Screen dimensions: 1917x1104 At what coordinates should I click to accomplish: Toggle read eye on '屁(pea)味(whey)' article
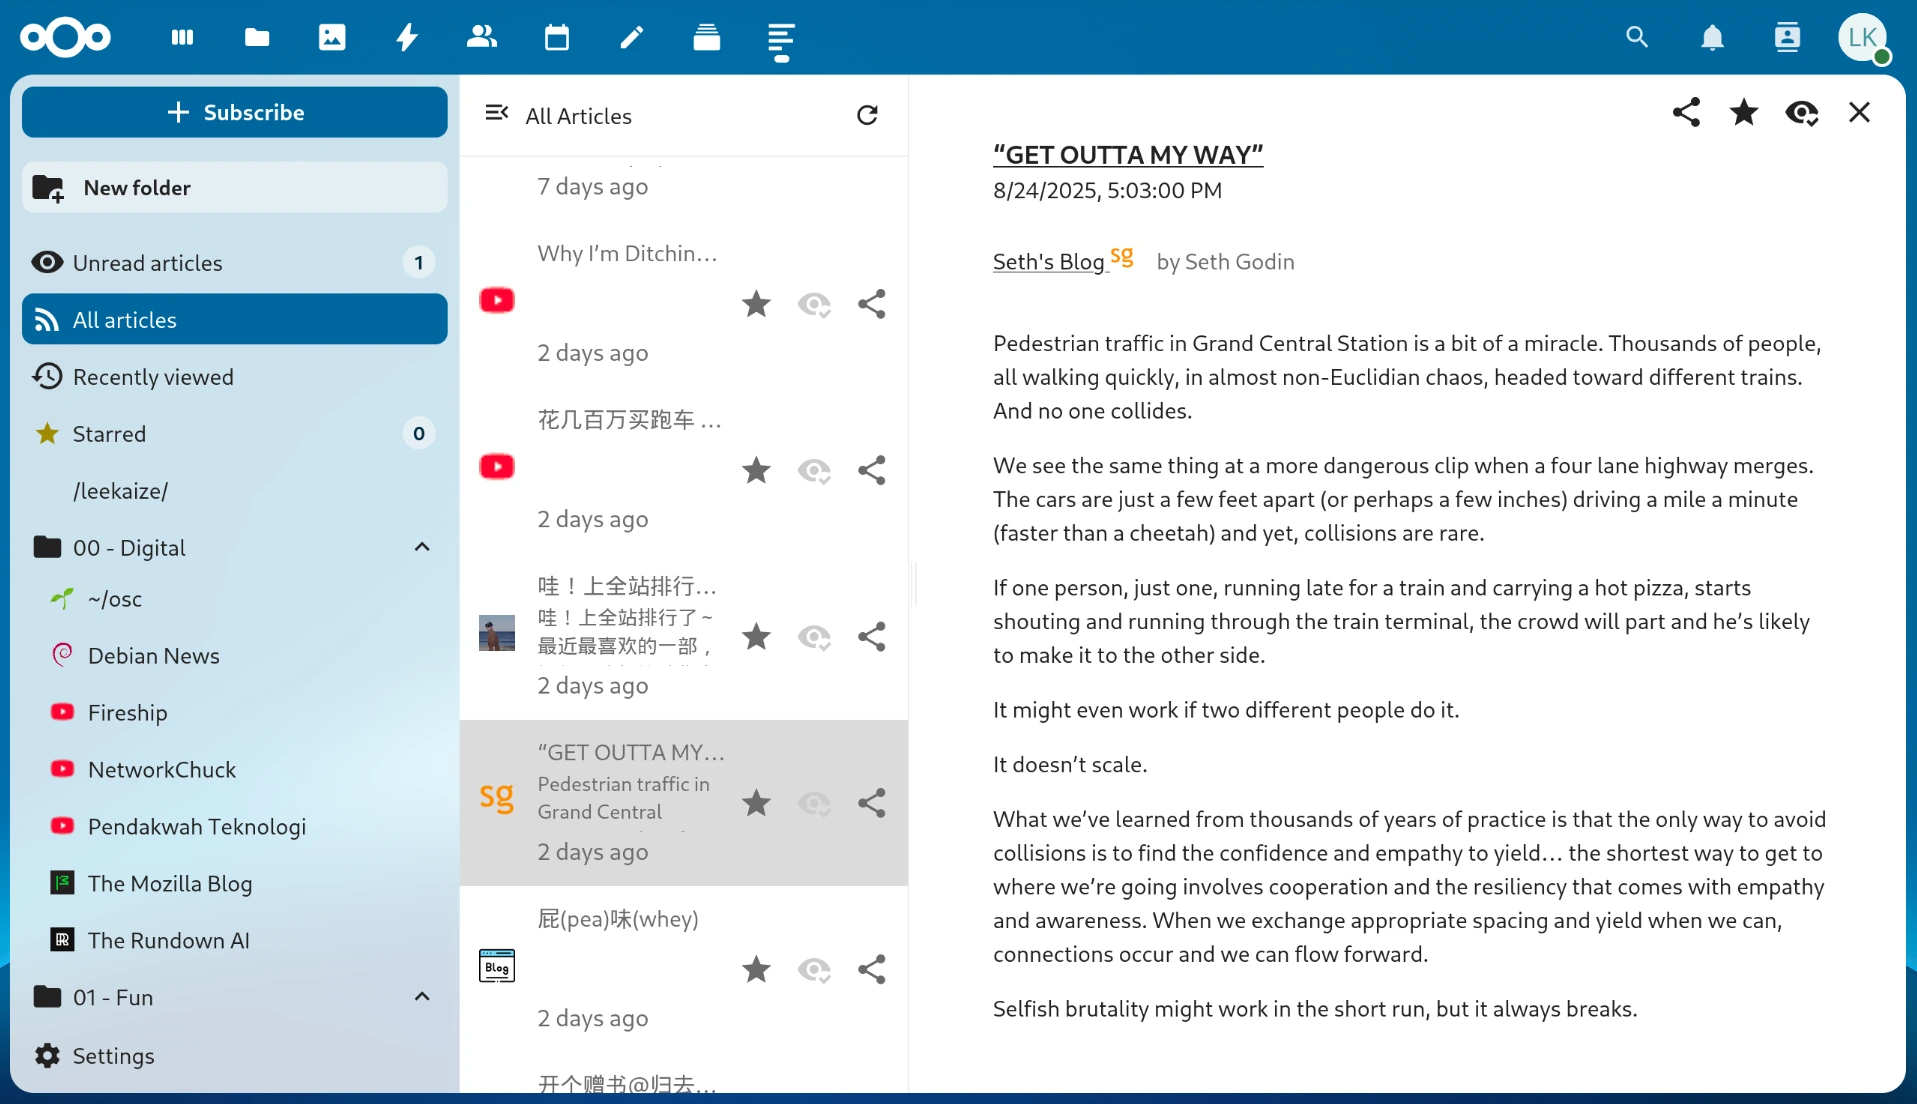point(814,969)
